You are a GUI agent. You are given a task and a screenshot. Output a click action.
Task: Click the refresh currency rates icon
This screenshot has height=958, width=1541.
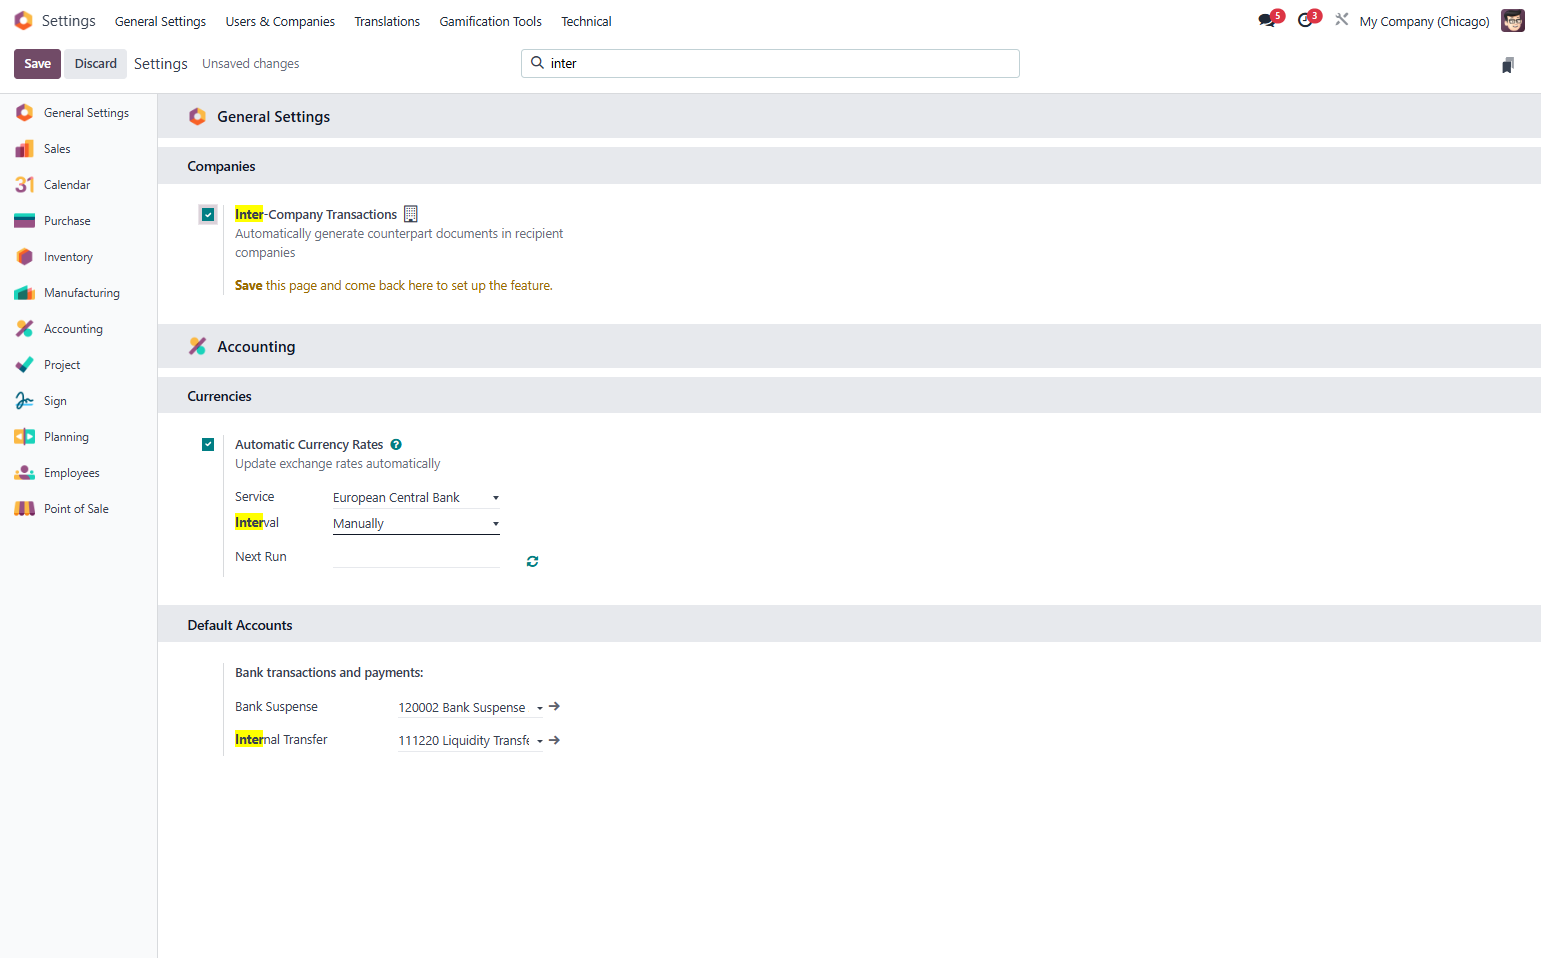click(x=533, y=562)
